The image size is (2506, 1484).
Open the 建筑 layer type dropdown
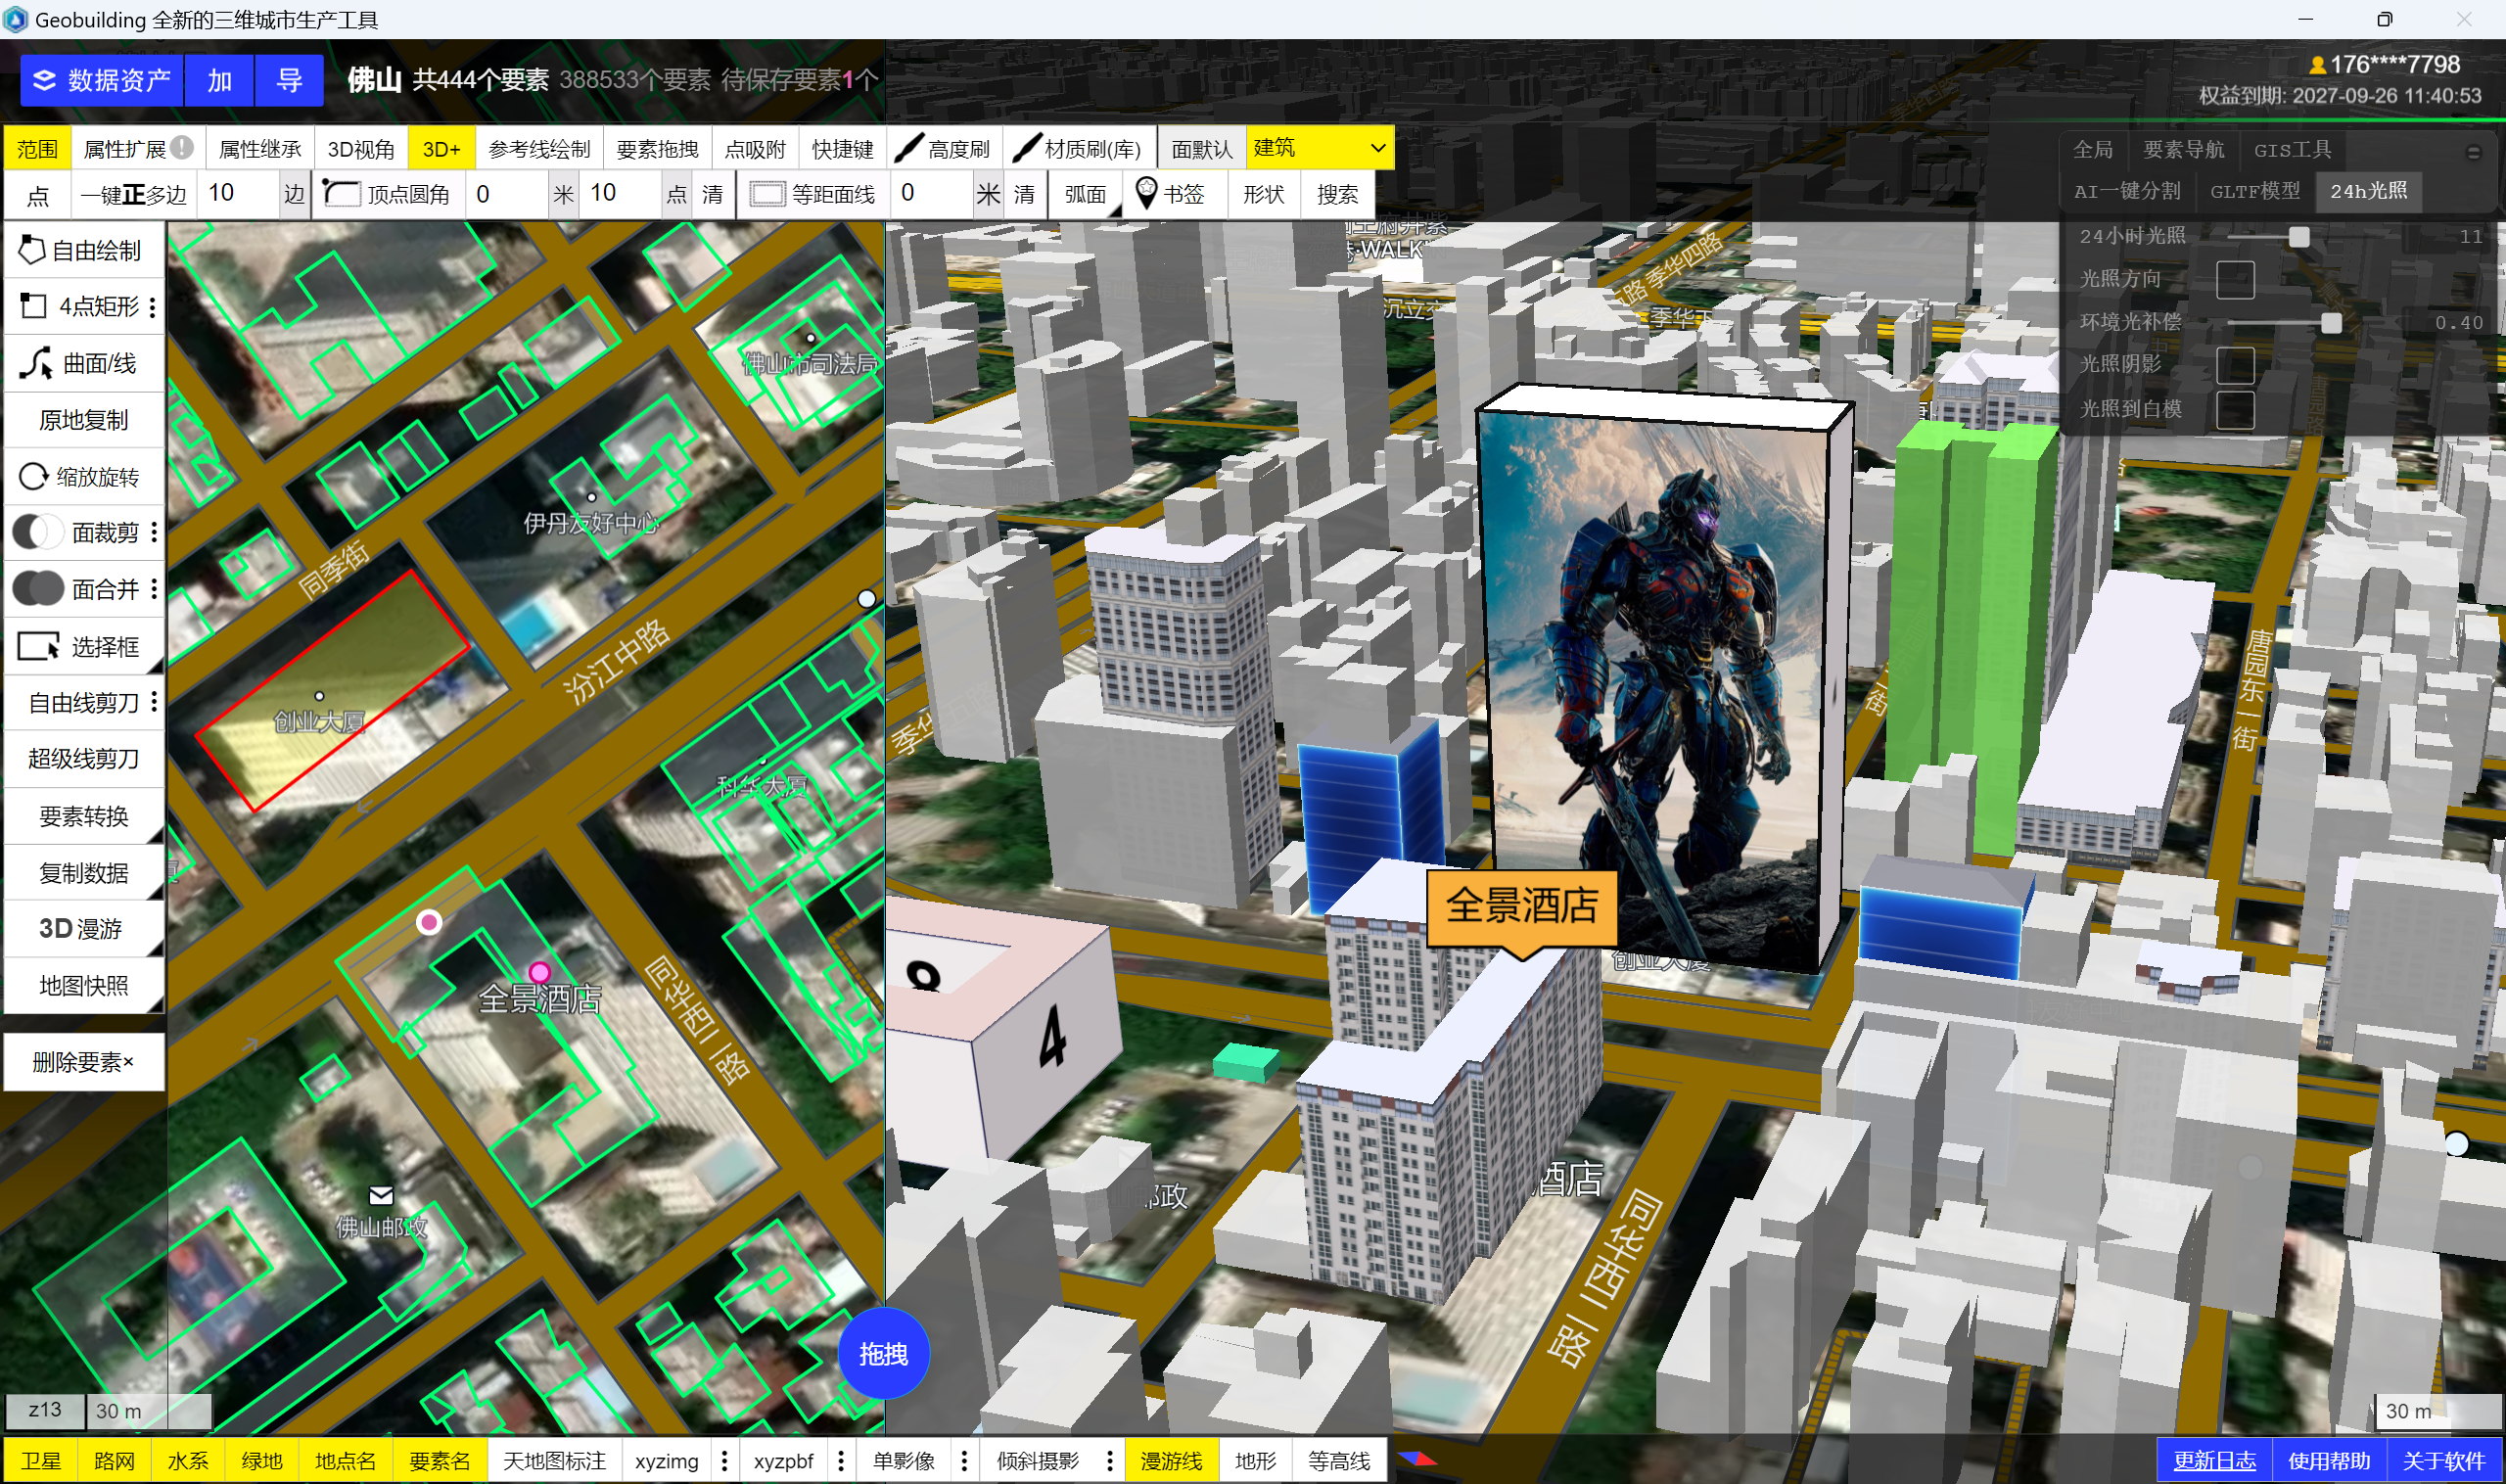[1319, 148]
